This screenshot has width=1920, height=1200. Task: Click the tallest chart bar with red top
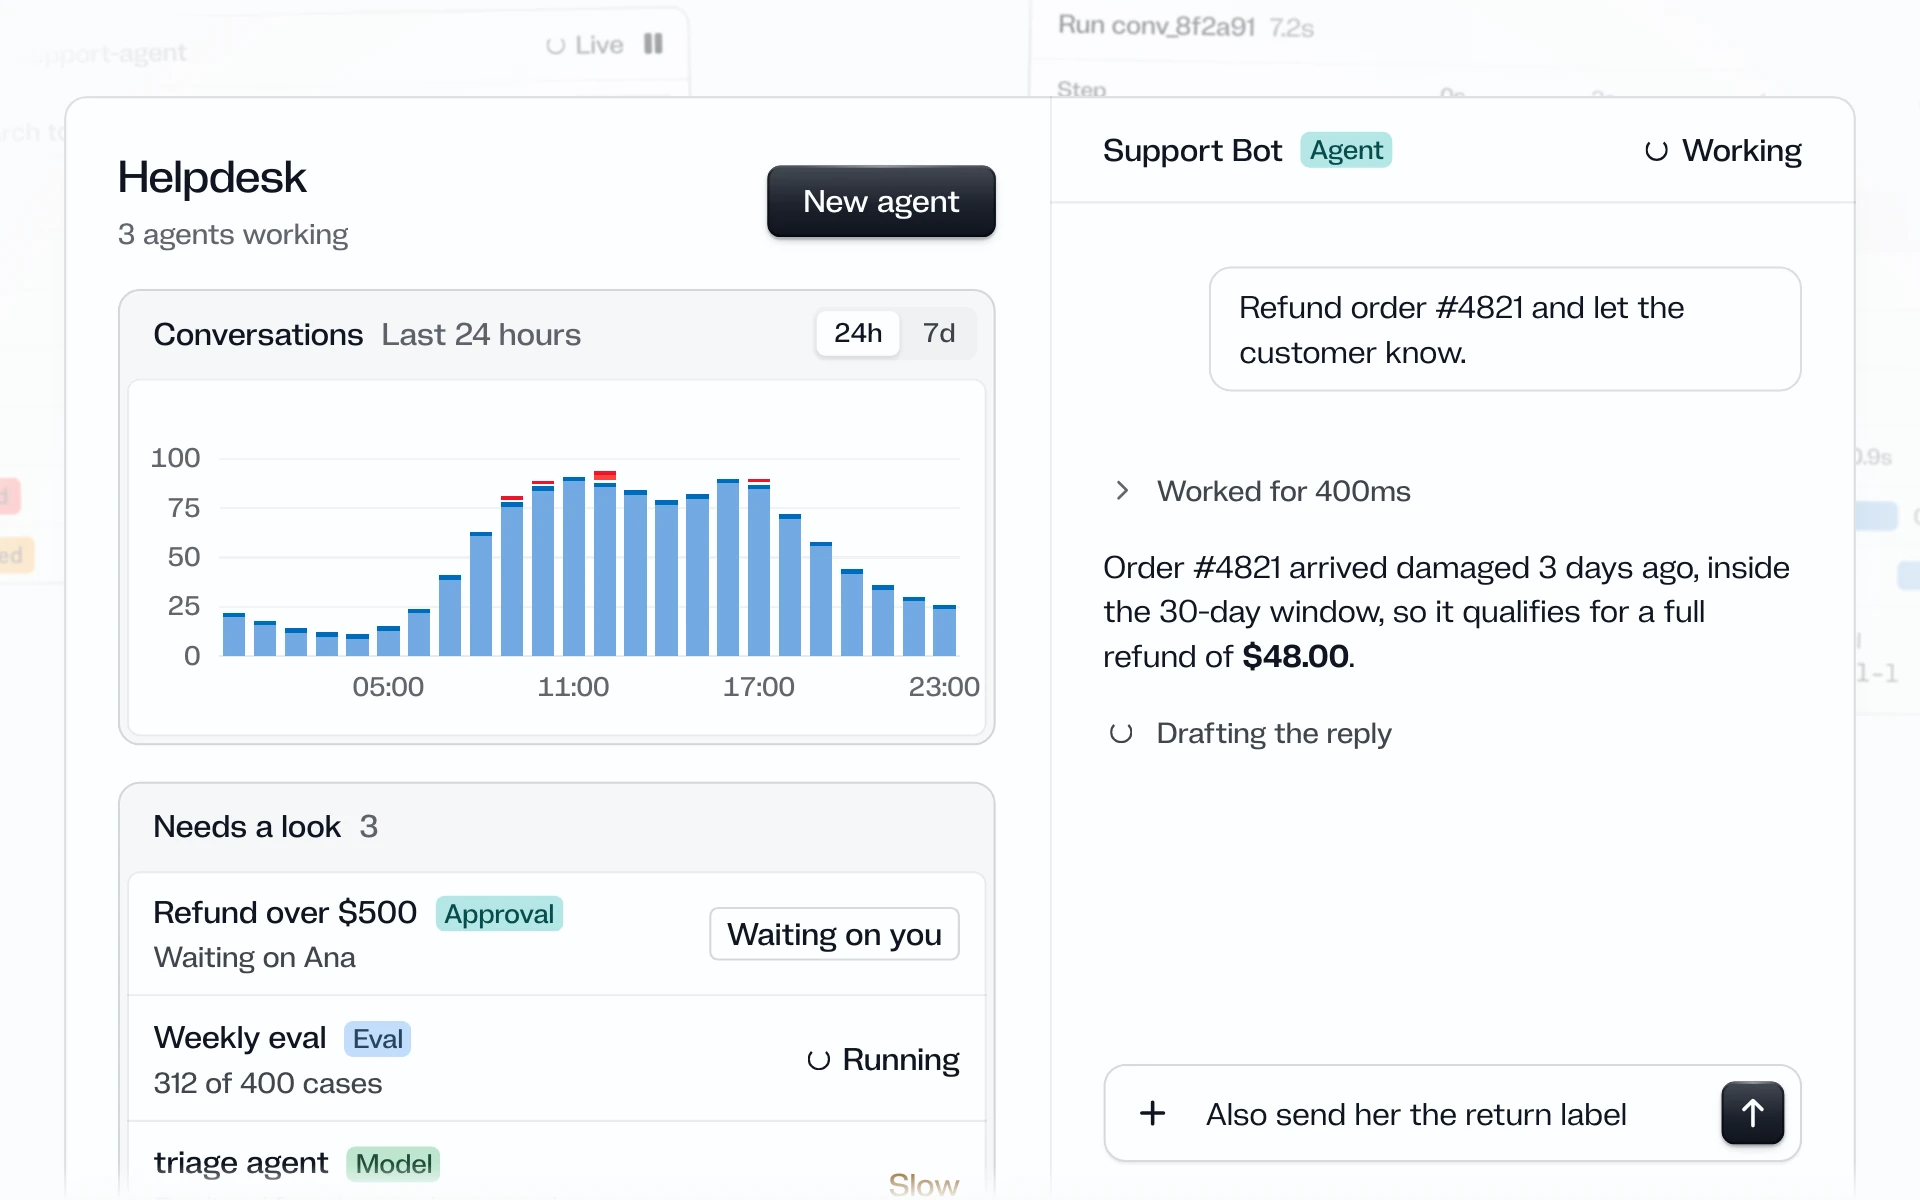(605, 563)
